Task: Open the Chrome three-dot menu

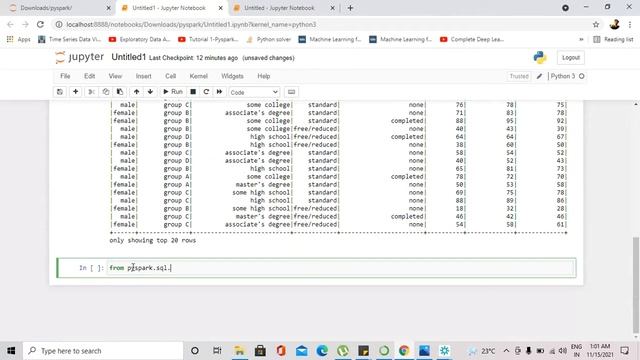Action: [630, 24]
